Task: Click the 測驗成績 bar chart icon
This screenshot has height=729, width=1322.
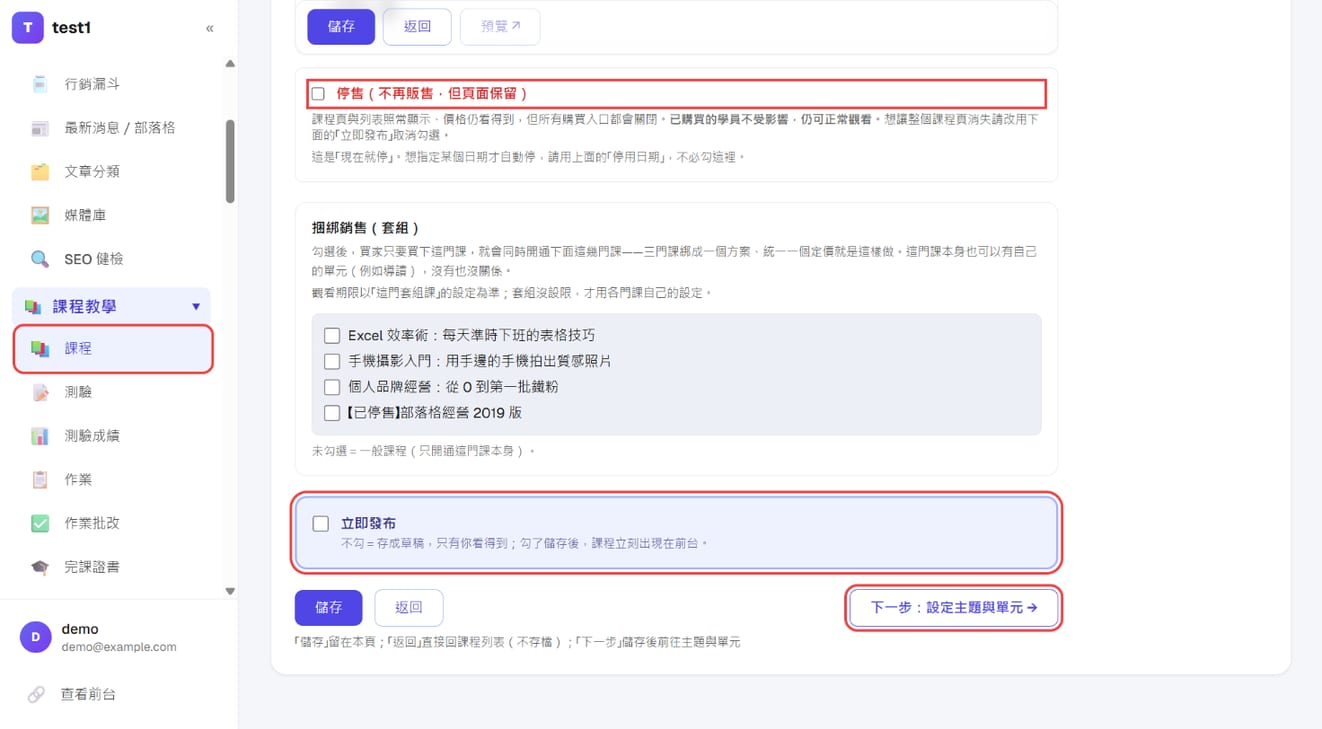Action: click(x=40, y=436)
